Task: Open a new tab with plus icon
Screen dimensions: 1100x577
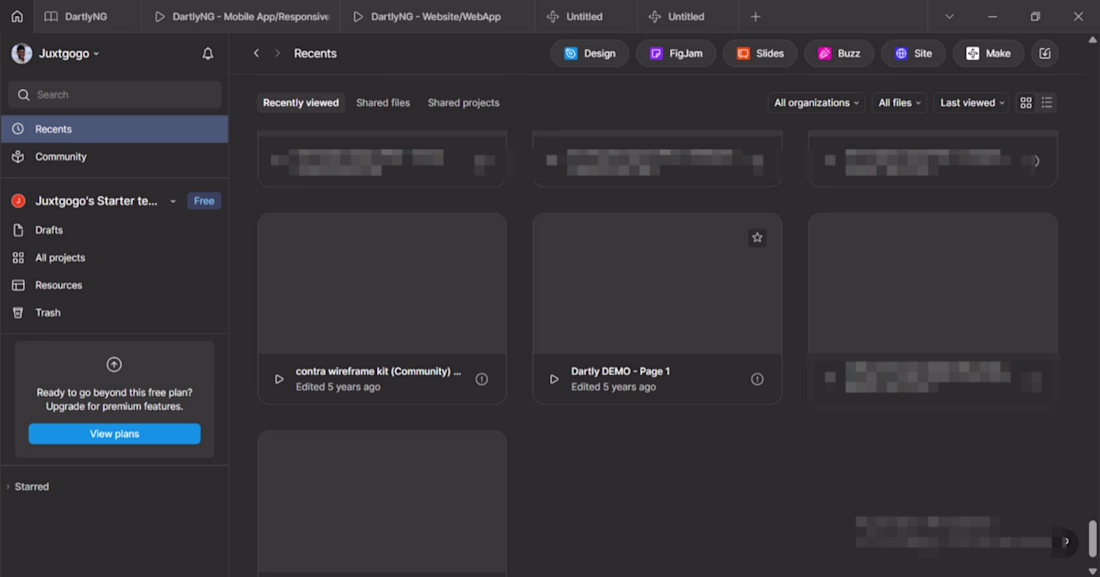Action: click(755, 16)
